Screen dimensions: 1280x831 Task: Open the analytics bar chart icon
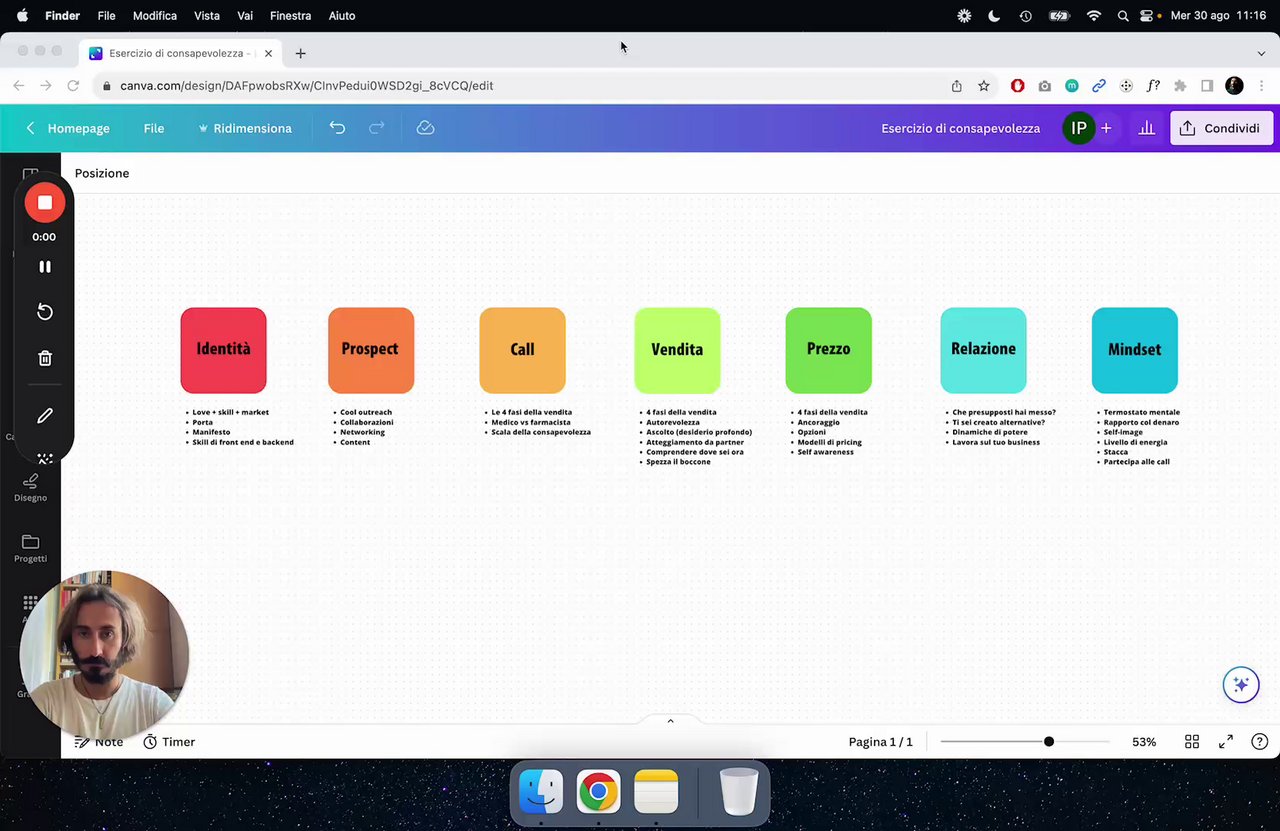(x=1147, y=128)
